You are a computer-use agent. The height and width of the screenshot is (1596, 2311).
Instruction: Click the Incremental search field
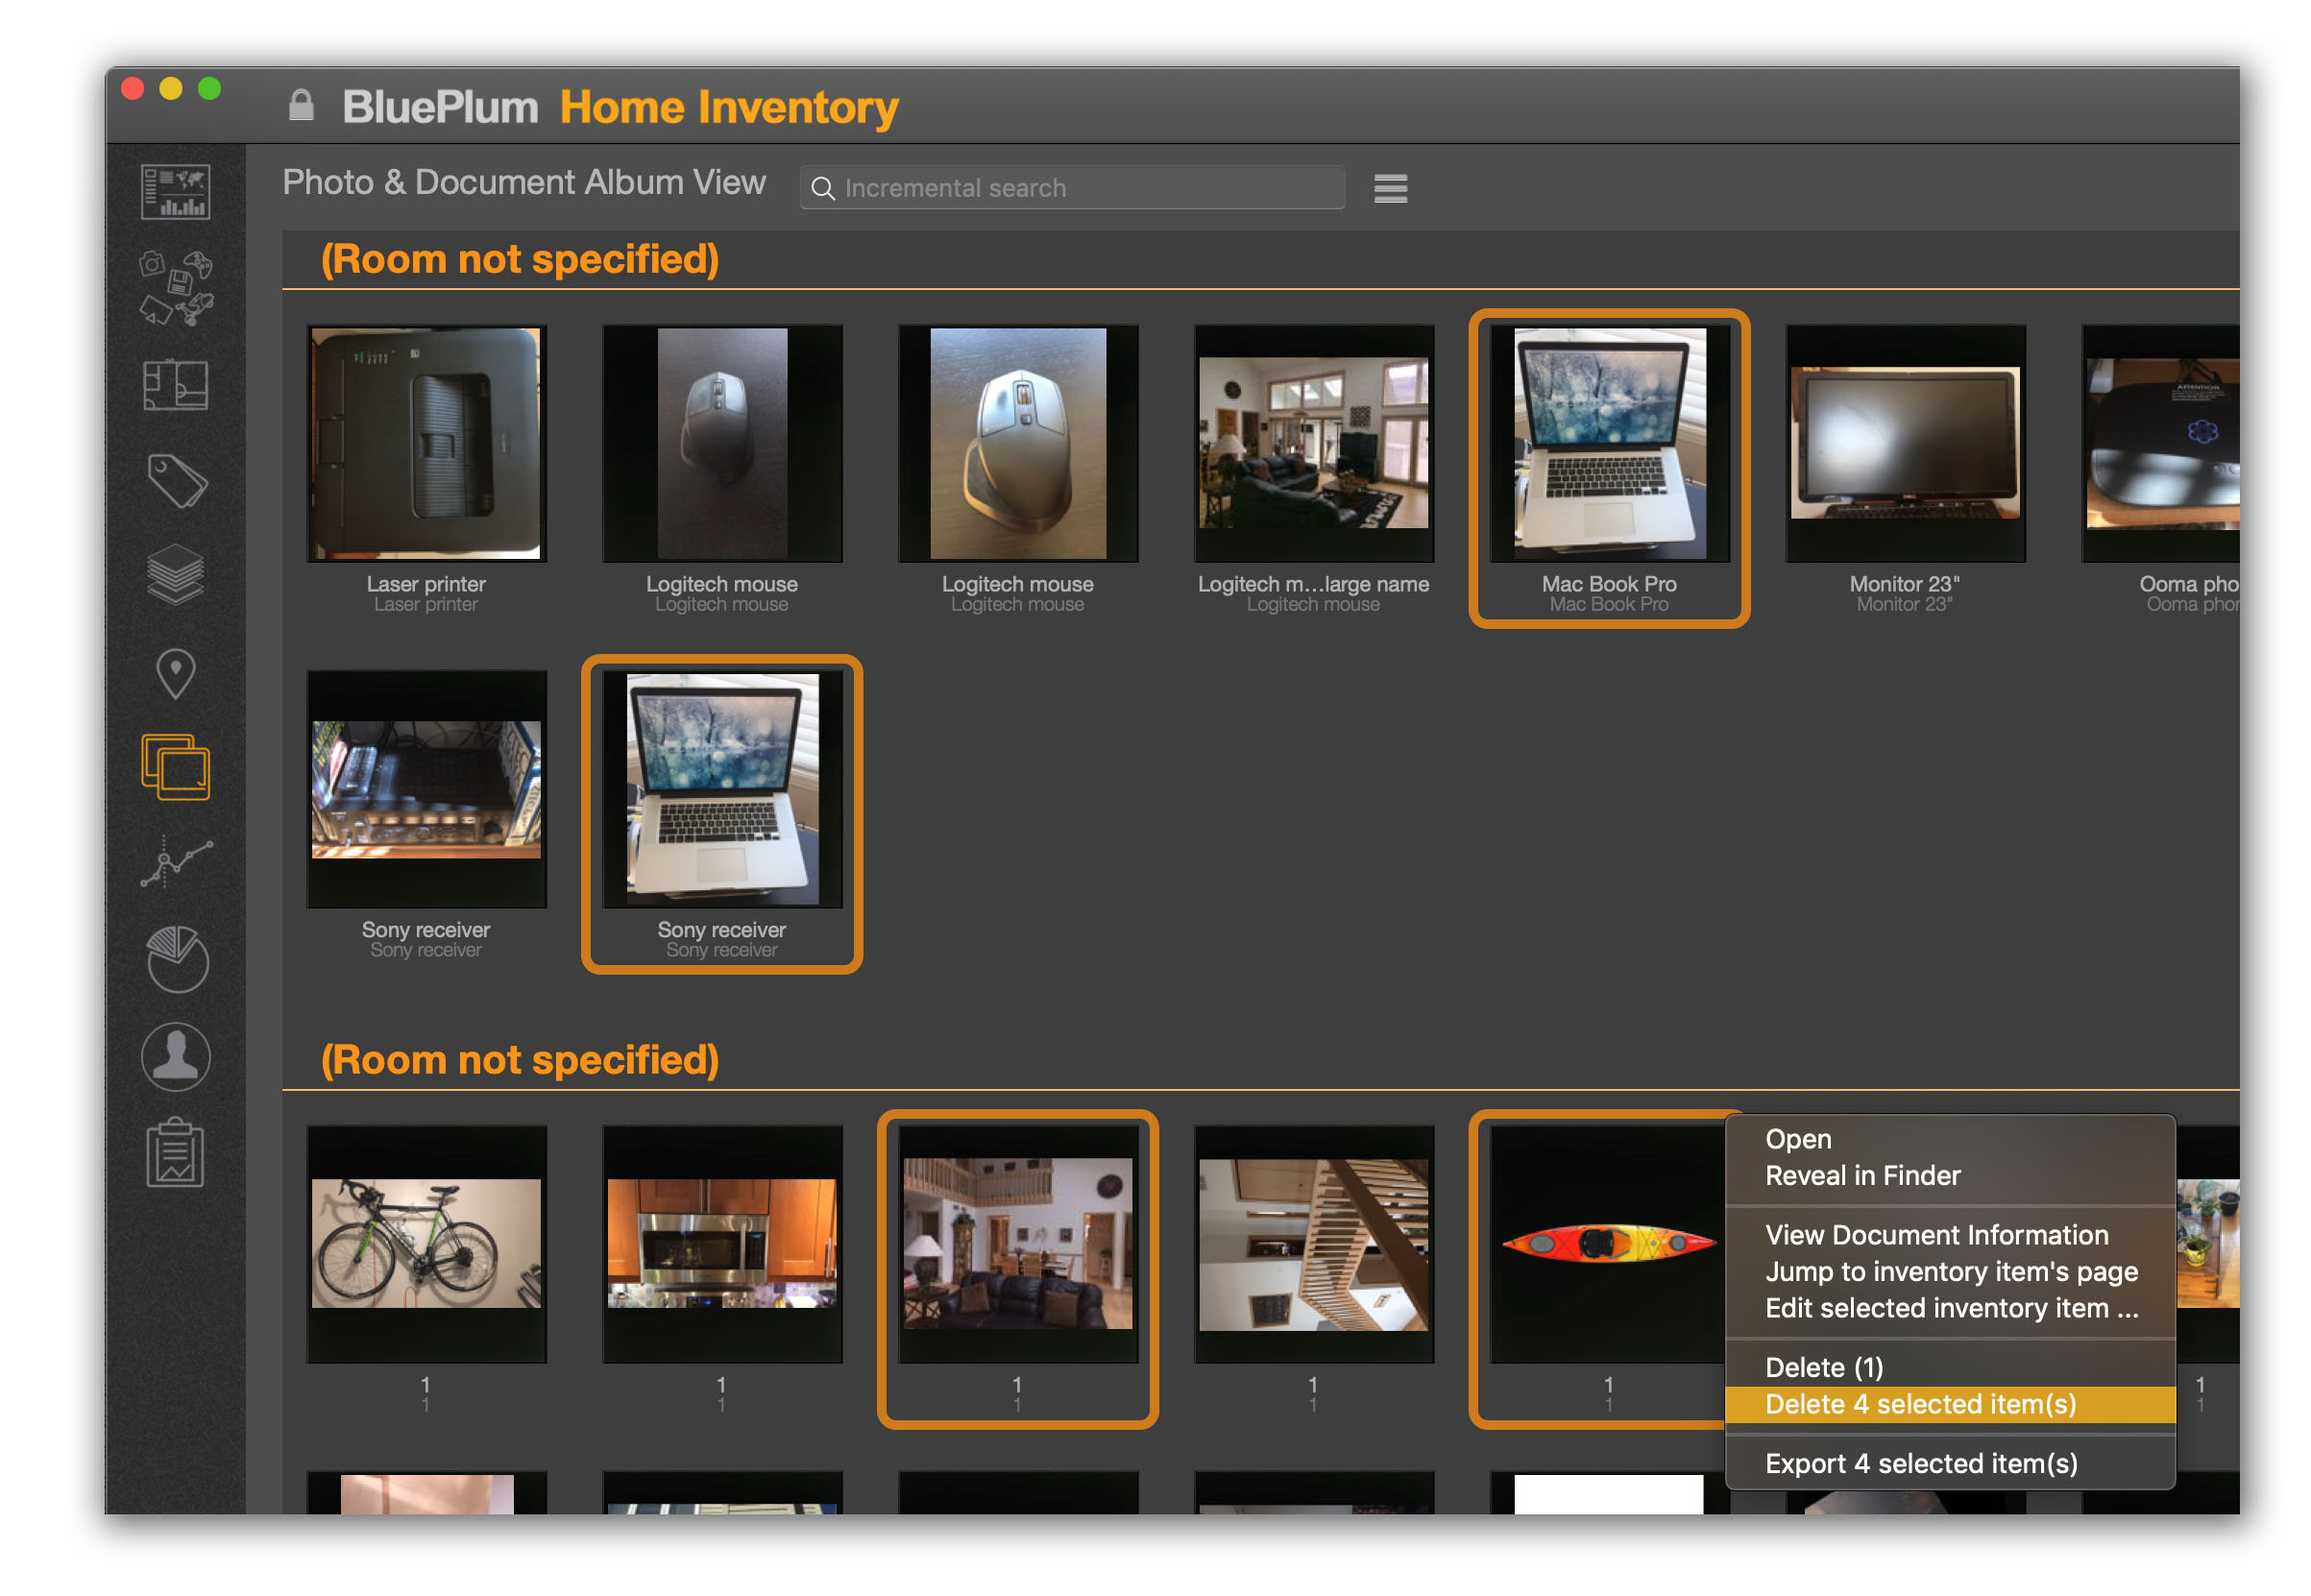pyautogui.click(x=1072, y=188)
